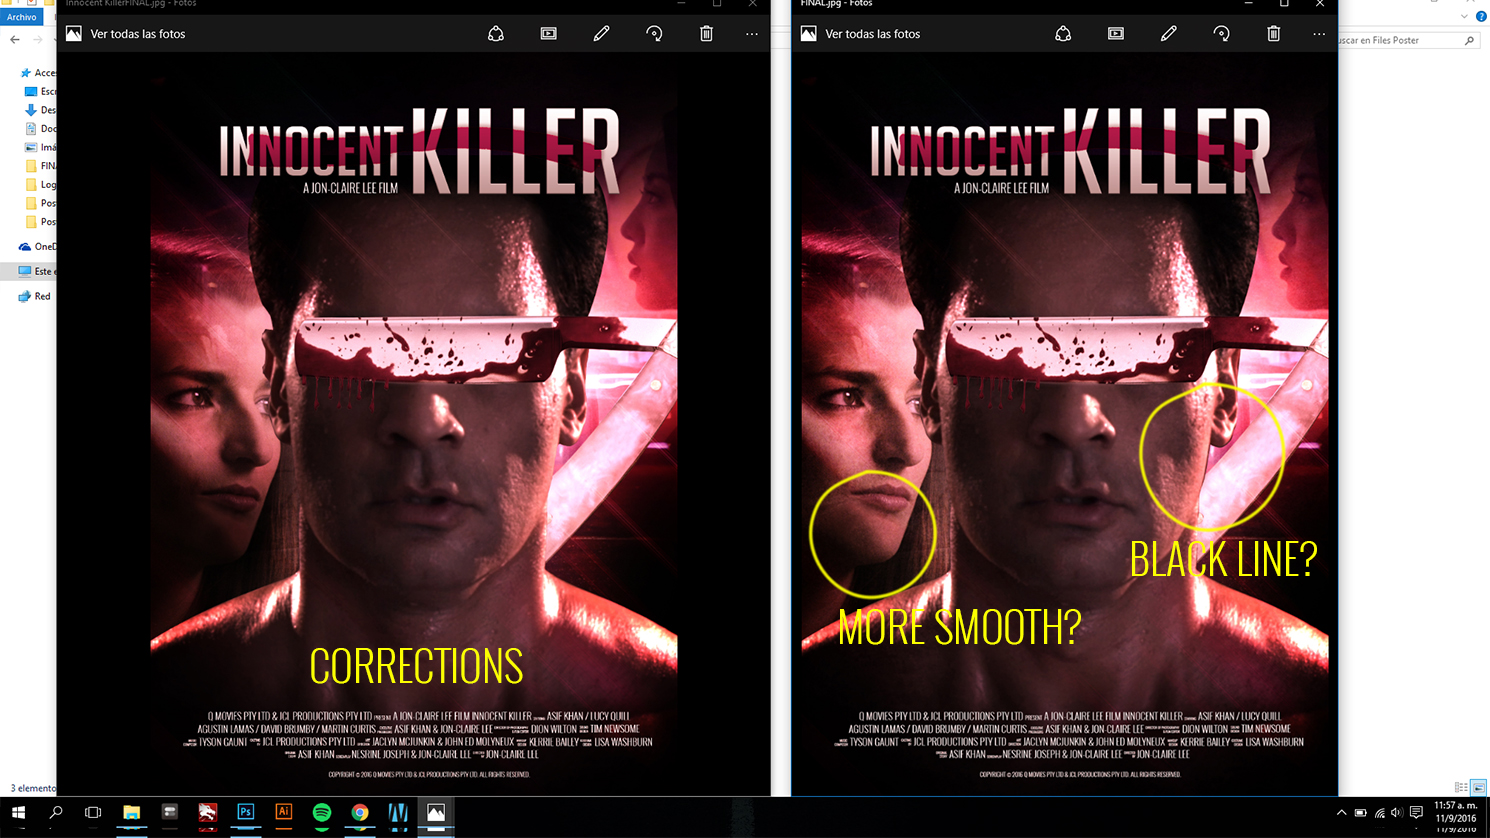The width and height of the screenshot is (1490, 838).
Task: Open the FIN… folder in Explorer sidebar
Action: 40,166
